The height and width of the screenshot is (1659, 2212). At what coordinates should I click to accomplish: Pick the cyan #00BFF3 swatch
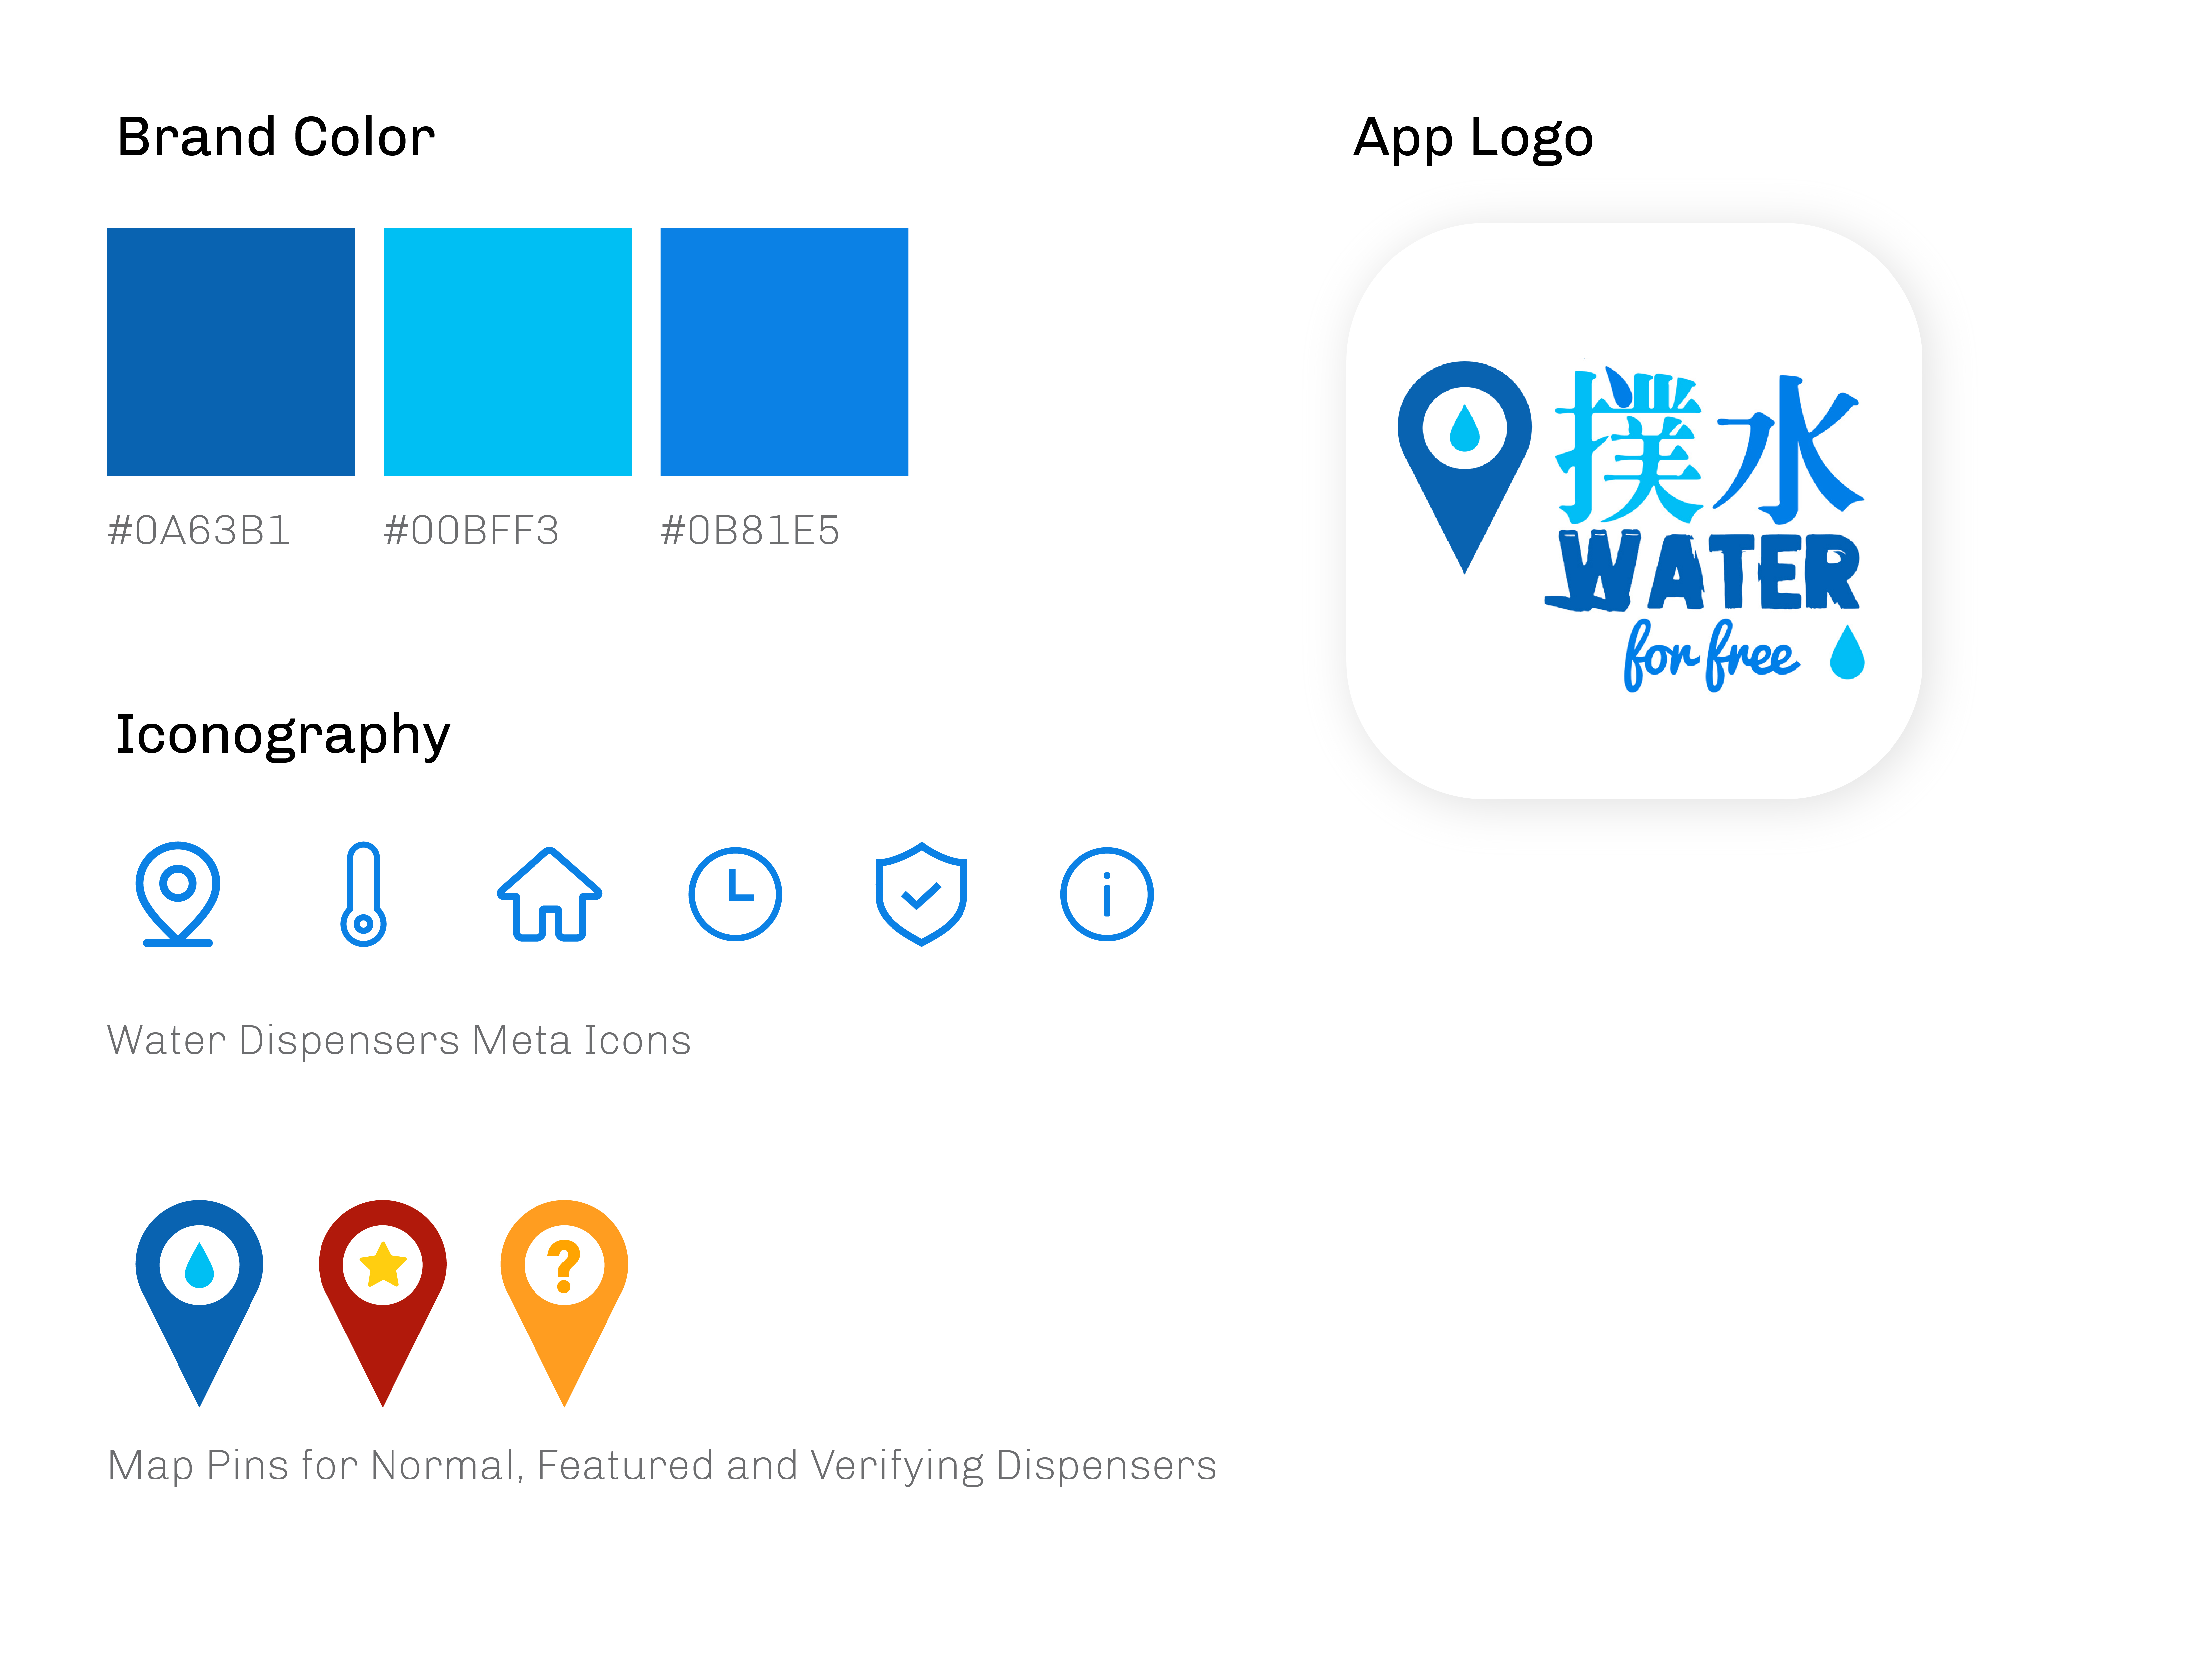[508, 352]
